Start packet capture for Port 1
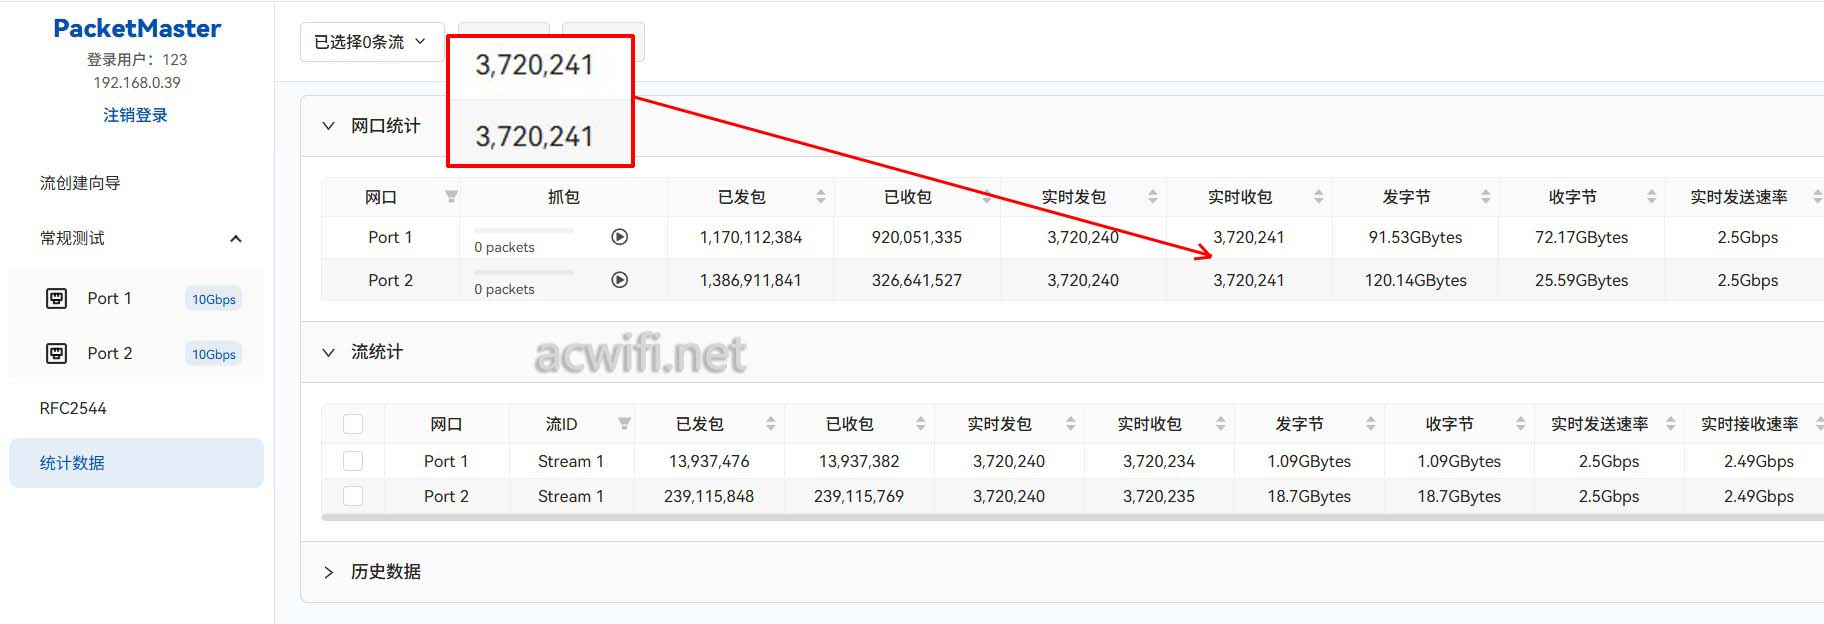1824x624 pixels. [620, 237]
